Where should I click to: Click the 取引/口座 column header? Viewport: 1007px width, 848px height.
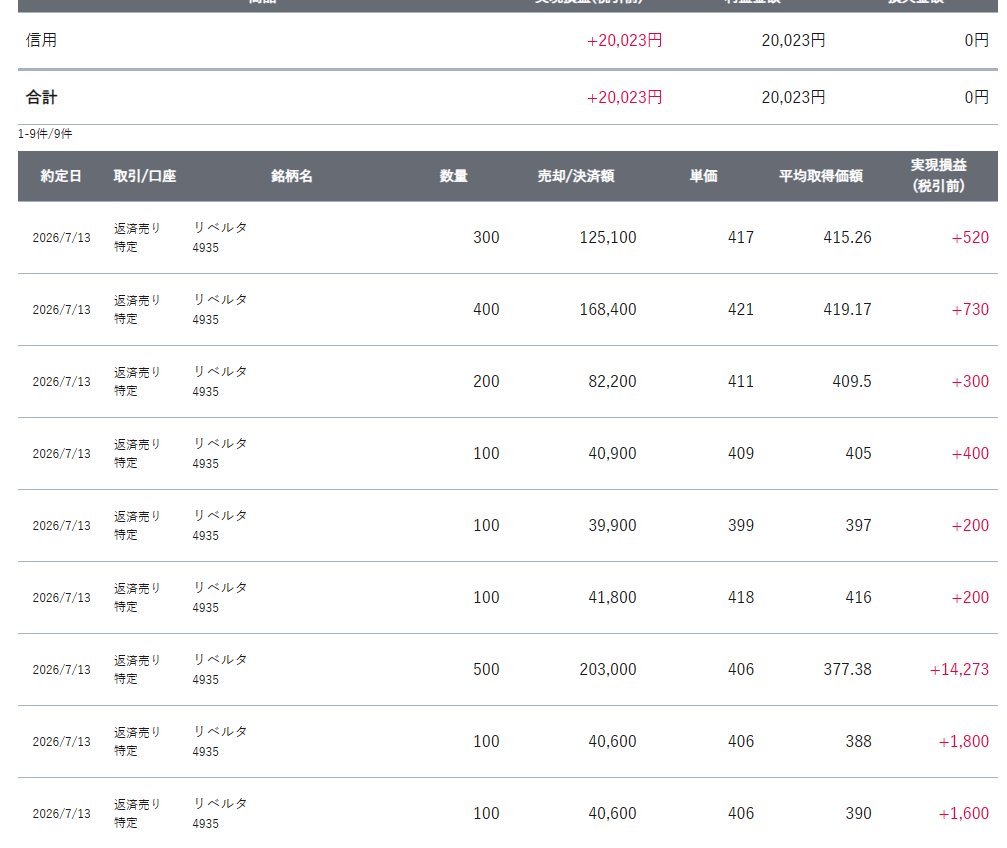(x=144, y=176)
